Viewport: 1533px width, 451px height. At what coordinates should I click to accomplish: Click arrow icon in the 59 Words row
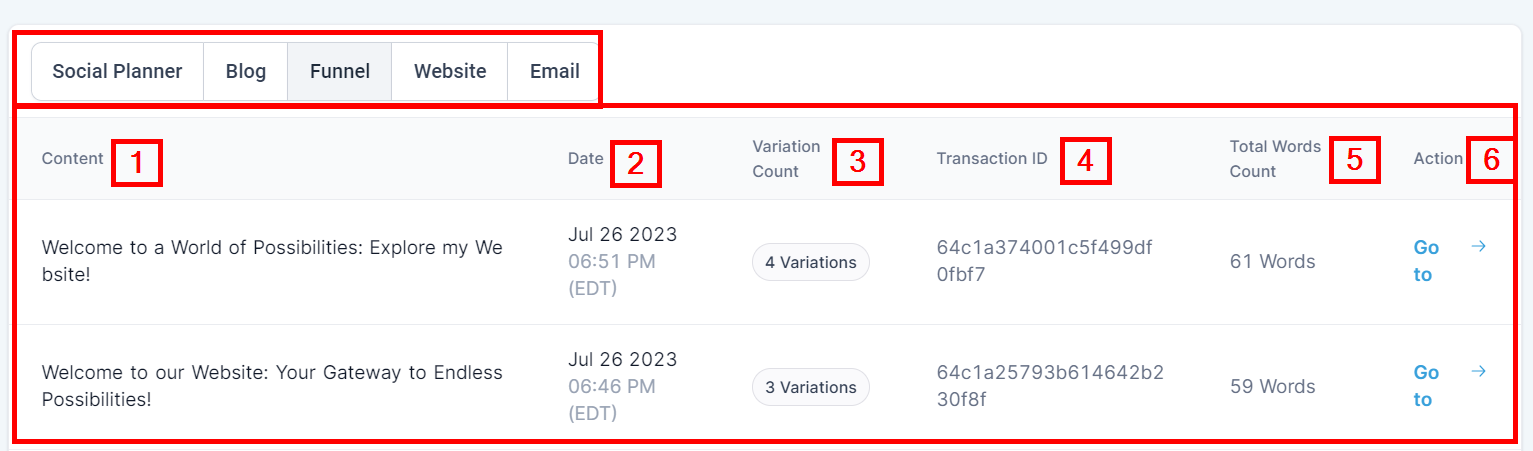(x=1479, y=371)
